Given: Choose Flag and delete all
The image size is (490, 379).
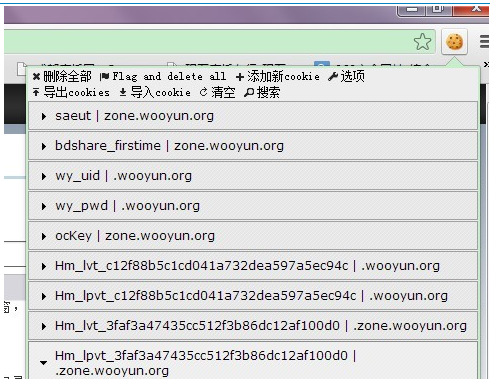Looking at the screenshot, I should click(x=169, y=77).
